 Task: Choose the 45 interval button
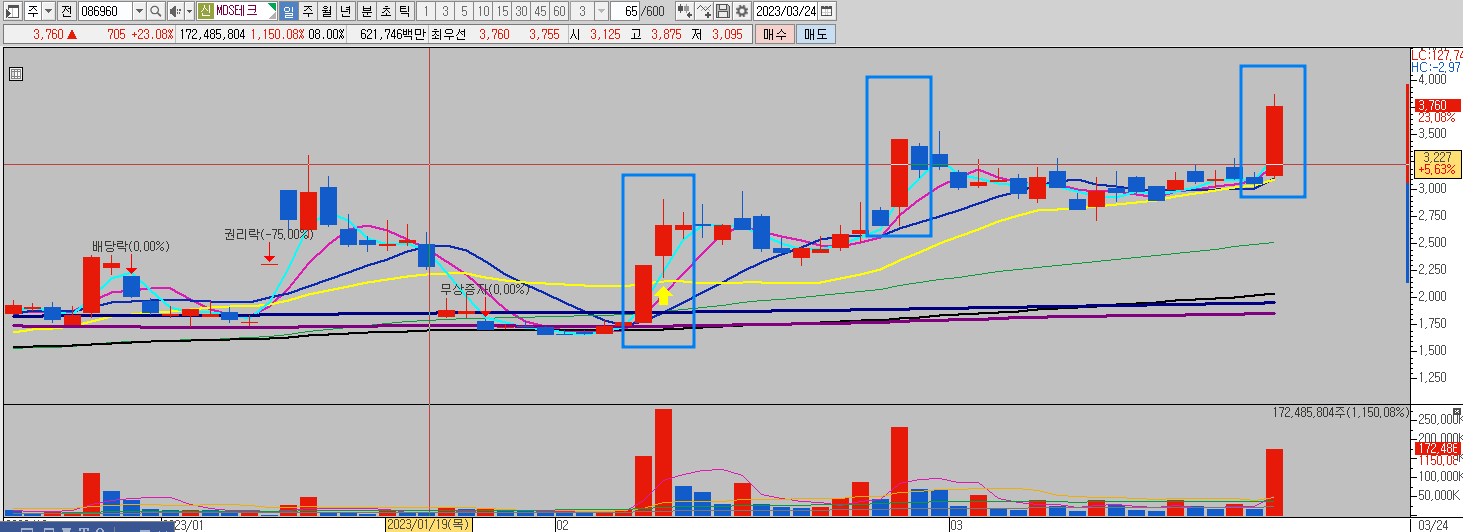540,11
